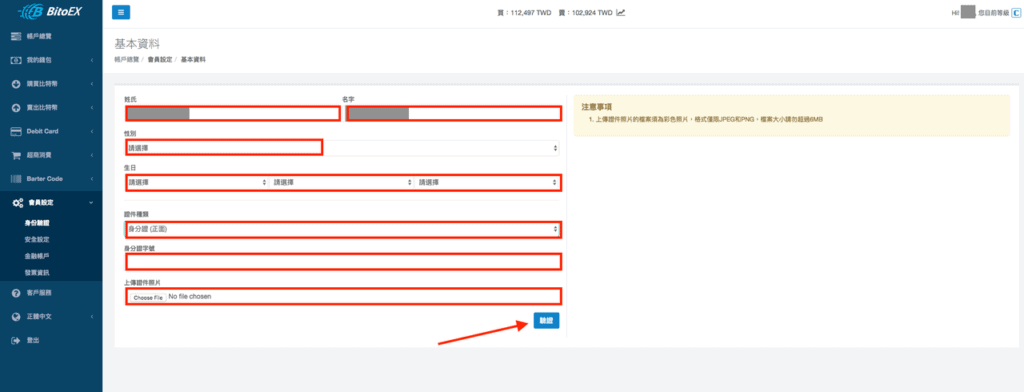
Task: Toggle the sidebar with the hamburger button
Action: 121,12
